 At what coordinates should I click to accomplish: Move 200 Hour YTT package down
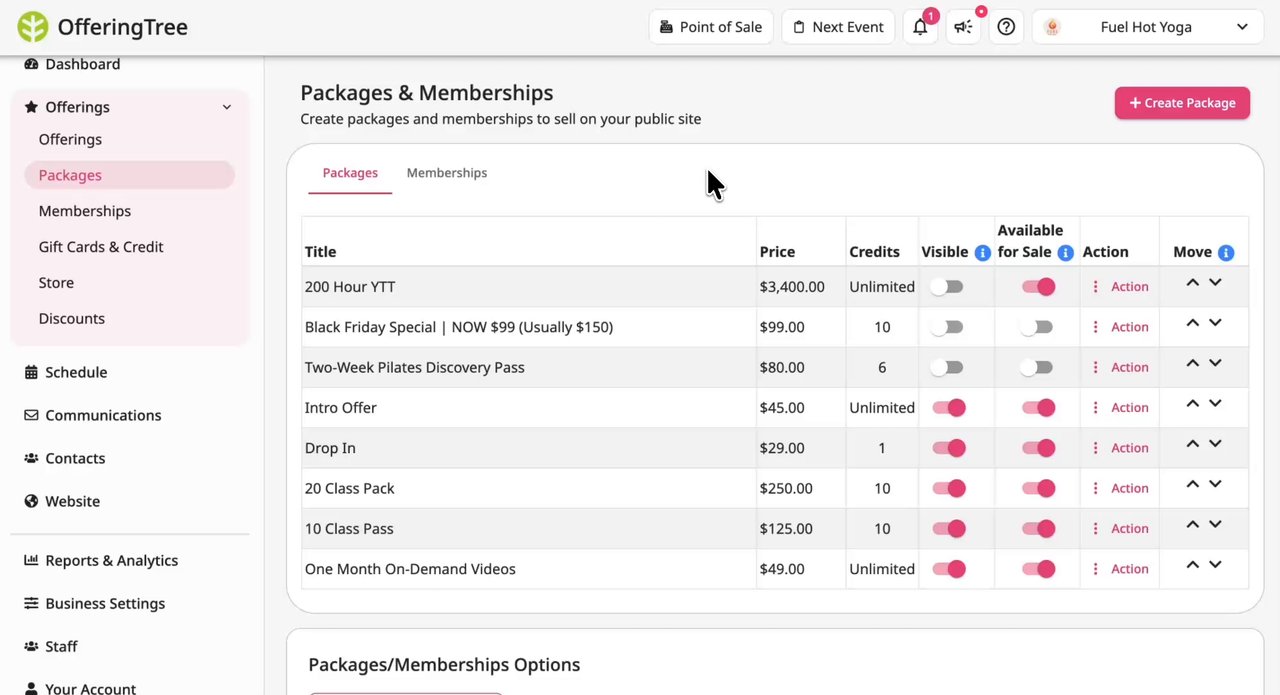pyautogui.click(x=1215, y=283)
